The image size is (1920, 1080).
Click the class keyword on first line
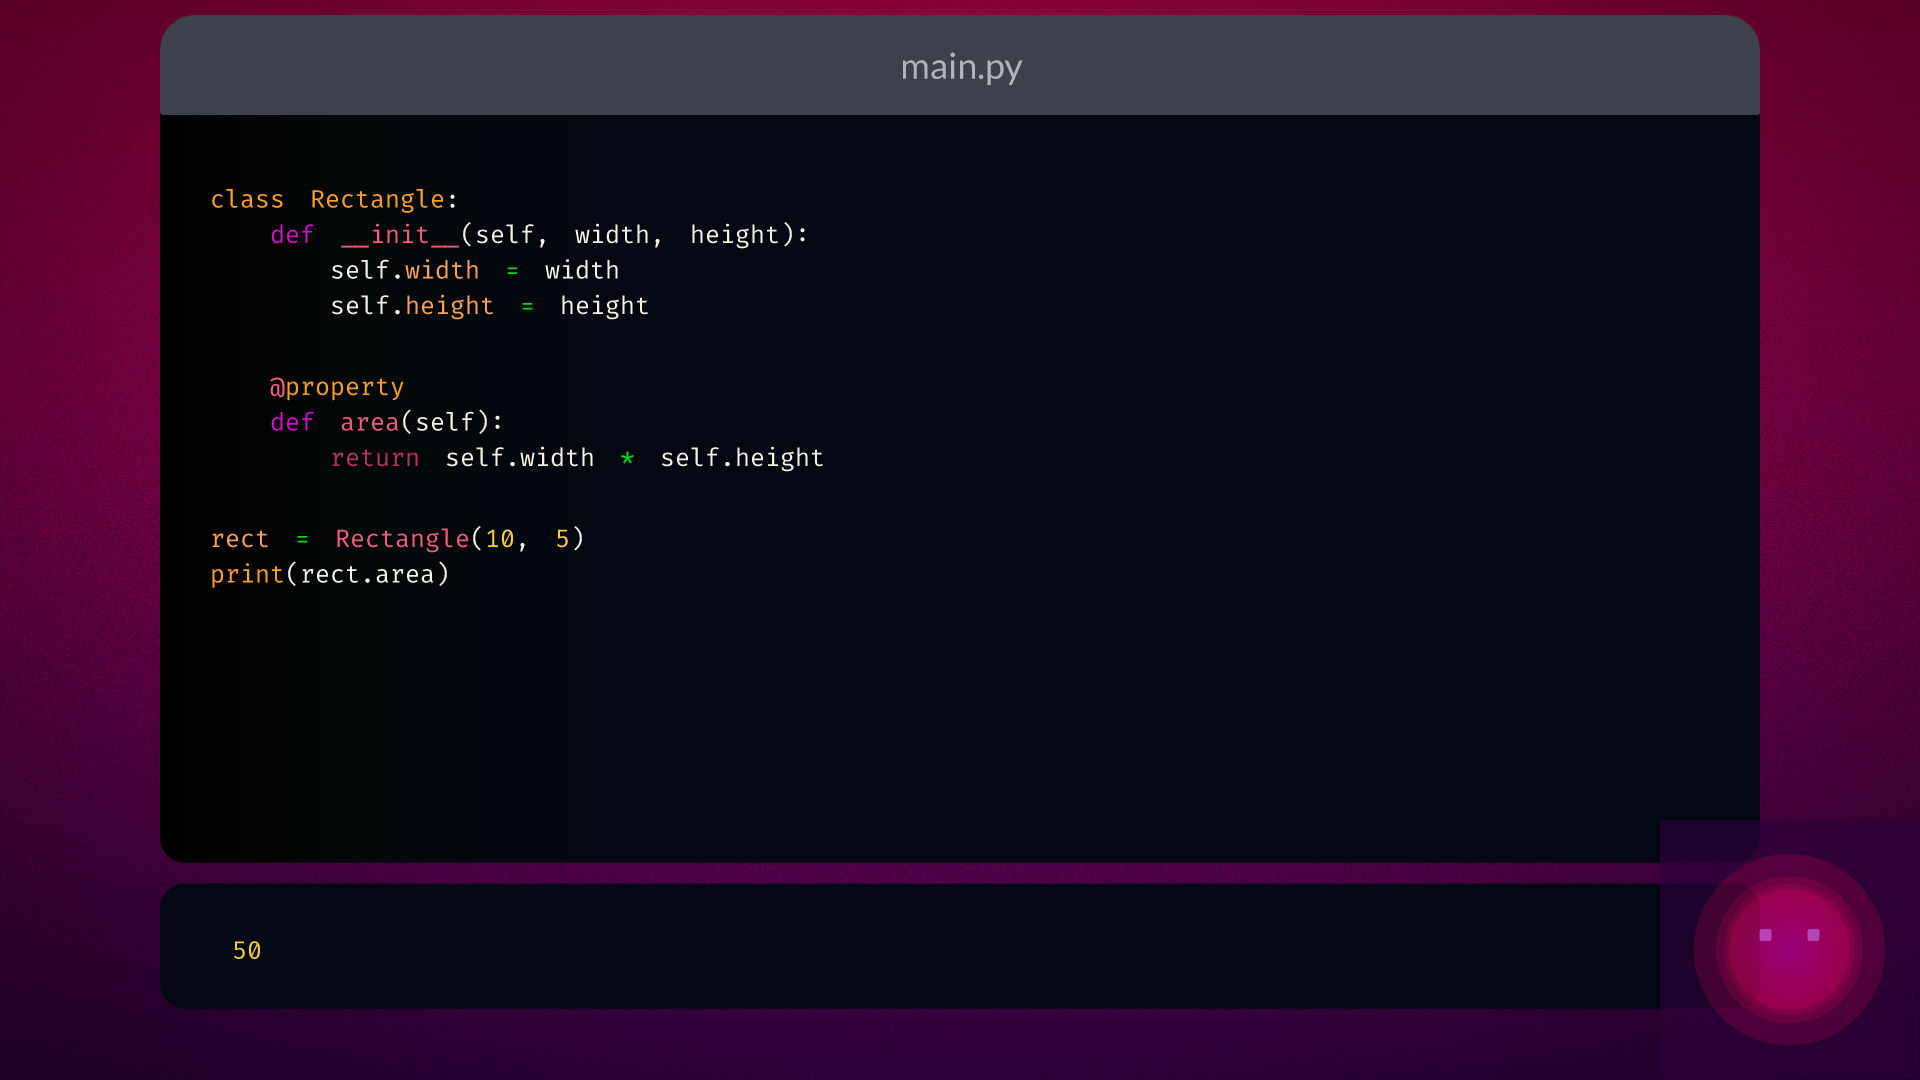click(247, 200)
